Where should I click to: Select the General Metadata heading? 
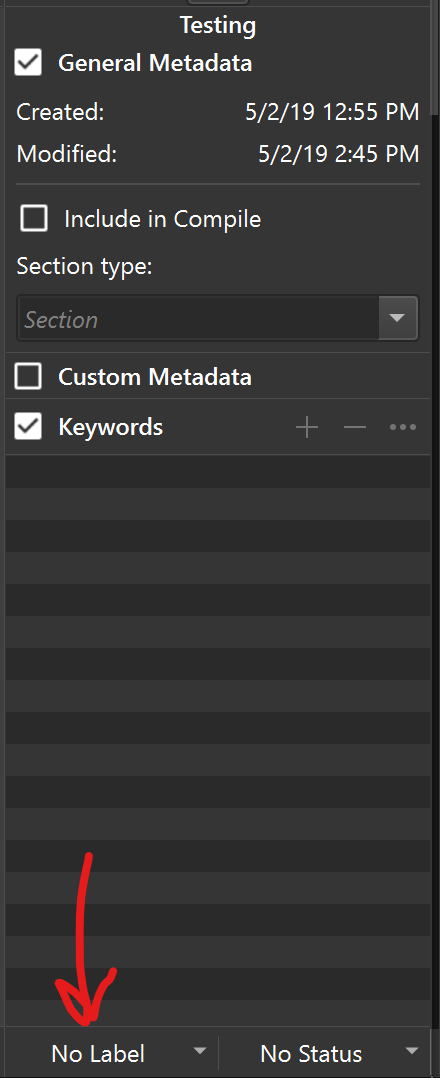[x=155, y=63]
